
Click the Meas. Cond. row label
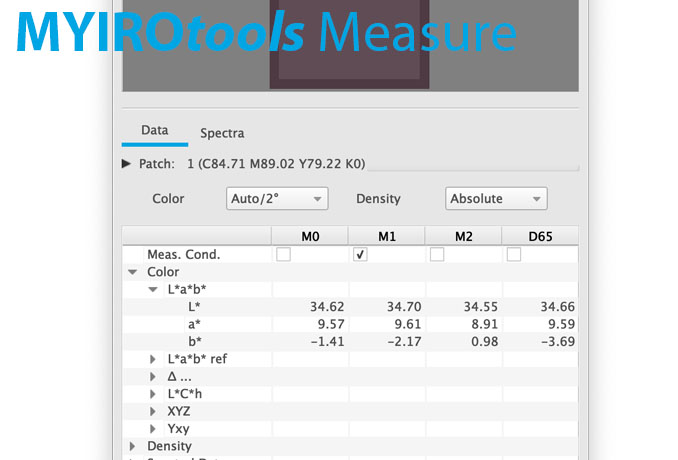coord(183,254)
